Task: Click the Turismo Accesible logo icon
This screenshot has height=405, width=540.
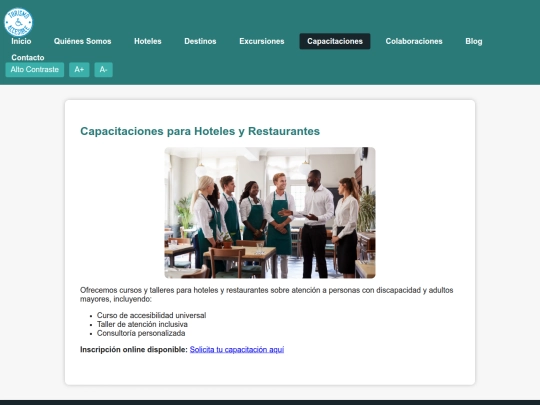Action: [18, 22]
